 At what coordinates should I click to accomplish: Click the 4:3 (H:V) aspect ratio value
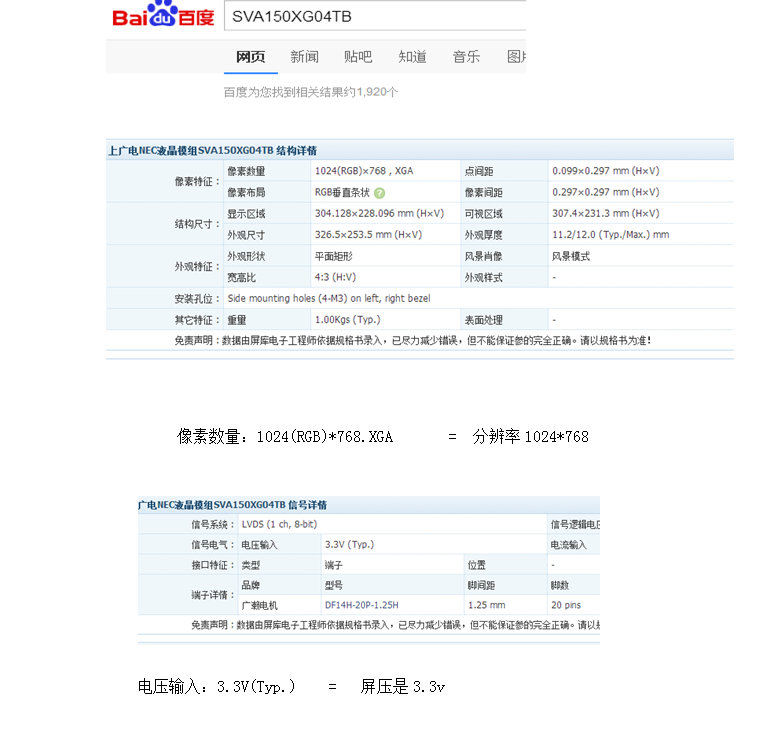pos(335,277)
